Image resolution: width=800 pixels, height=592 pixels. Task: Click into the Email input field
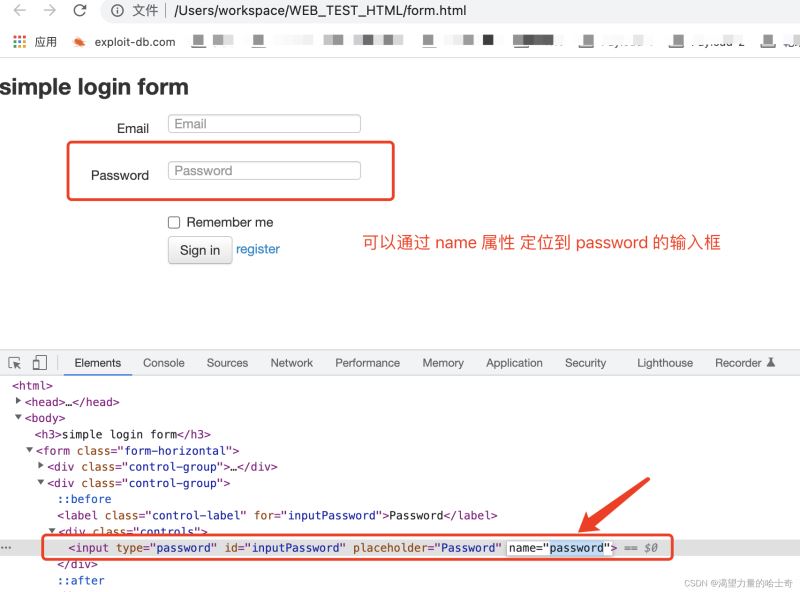pyautogui.click(x=264, y=124)
